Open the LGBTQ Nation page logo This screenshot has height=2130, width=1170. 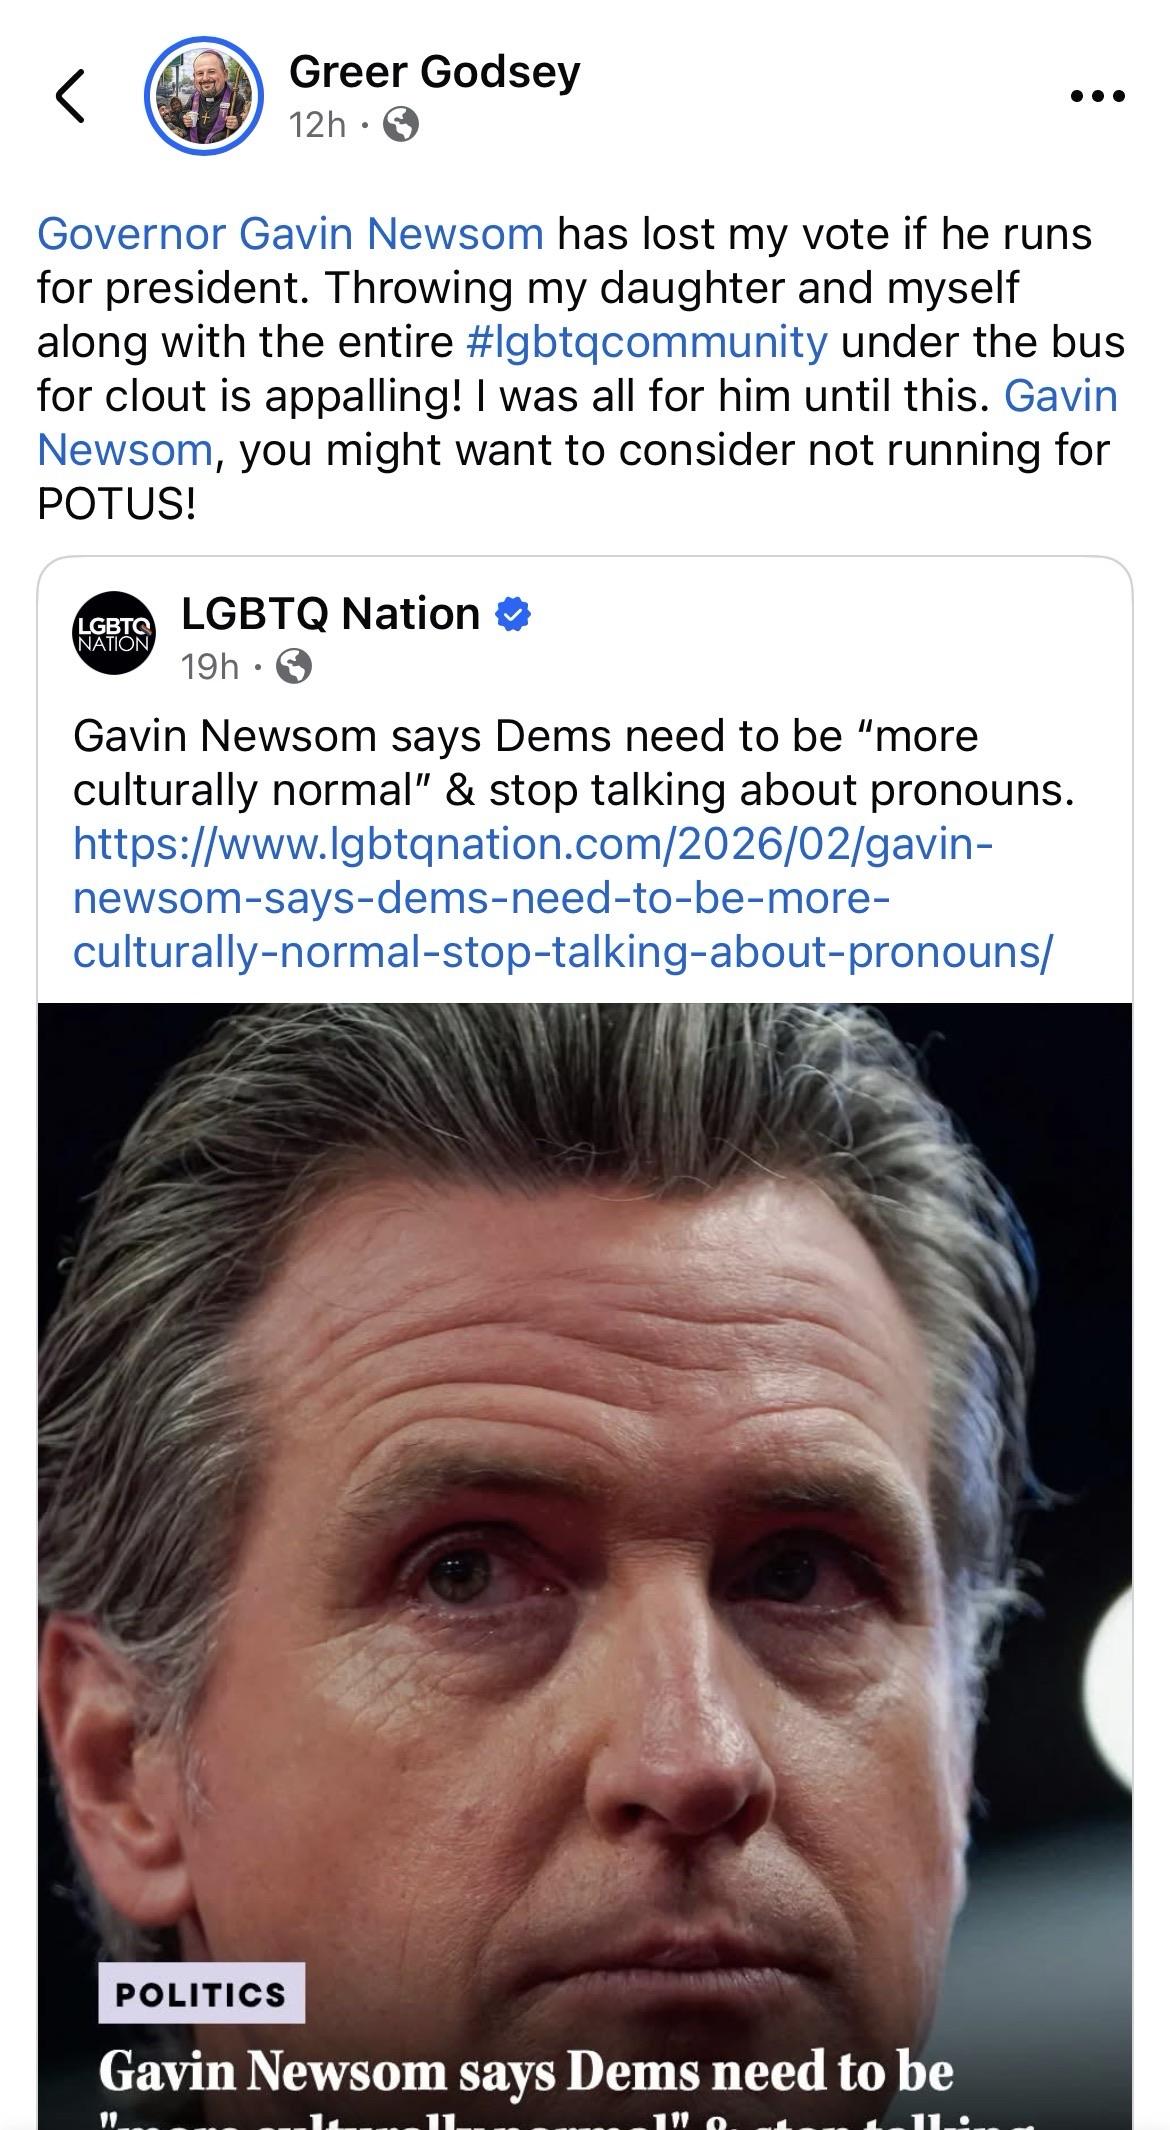[115, 632]
